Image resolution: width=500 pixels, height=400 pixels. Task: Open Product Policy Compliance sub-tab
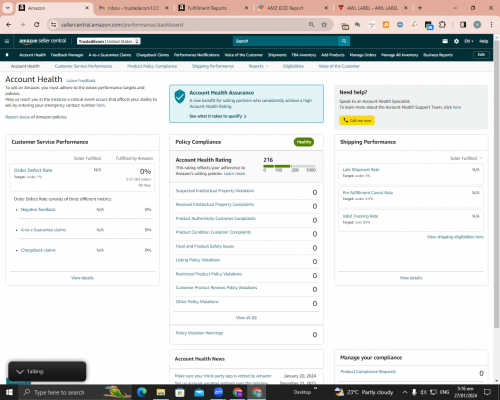(152, 66)
